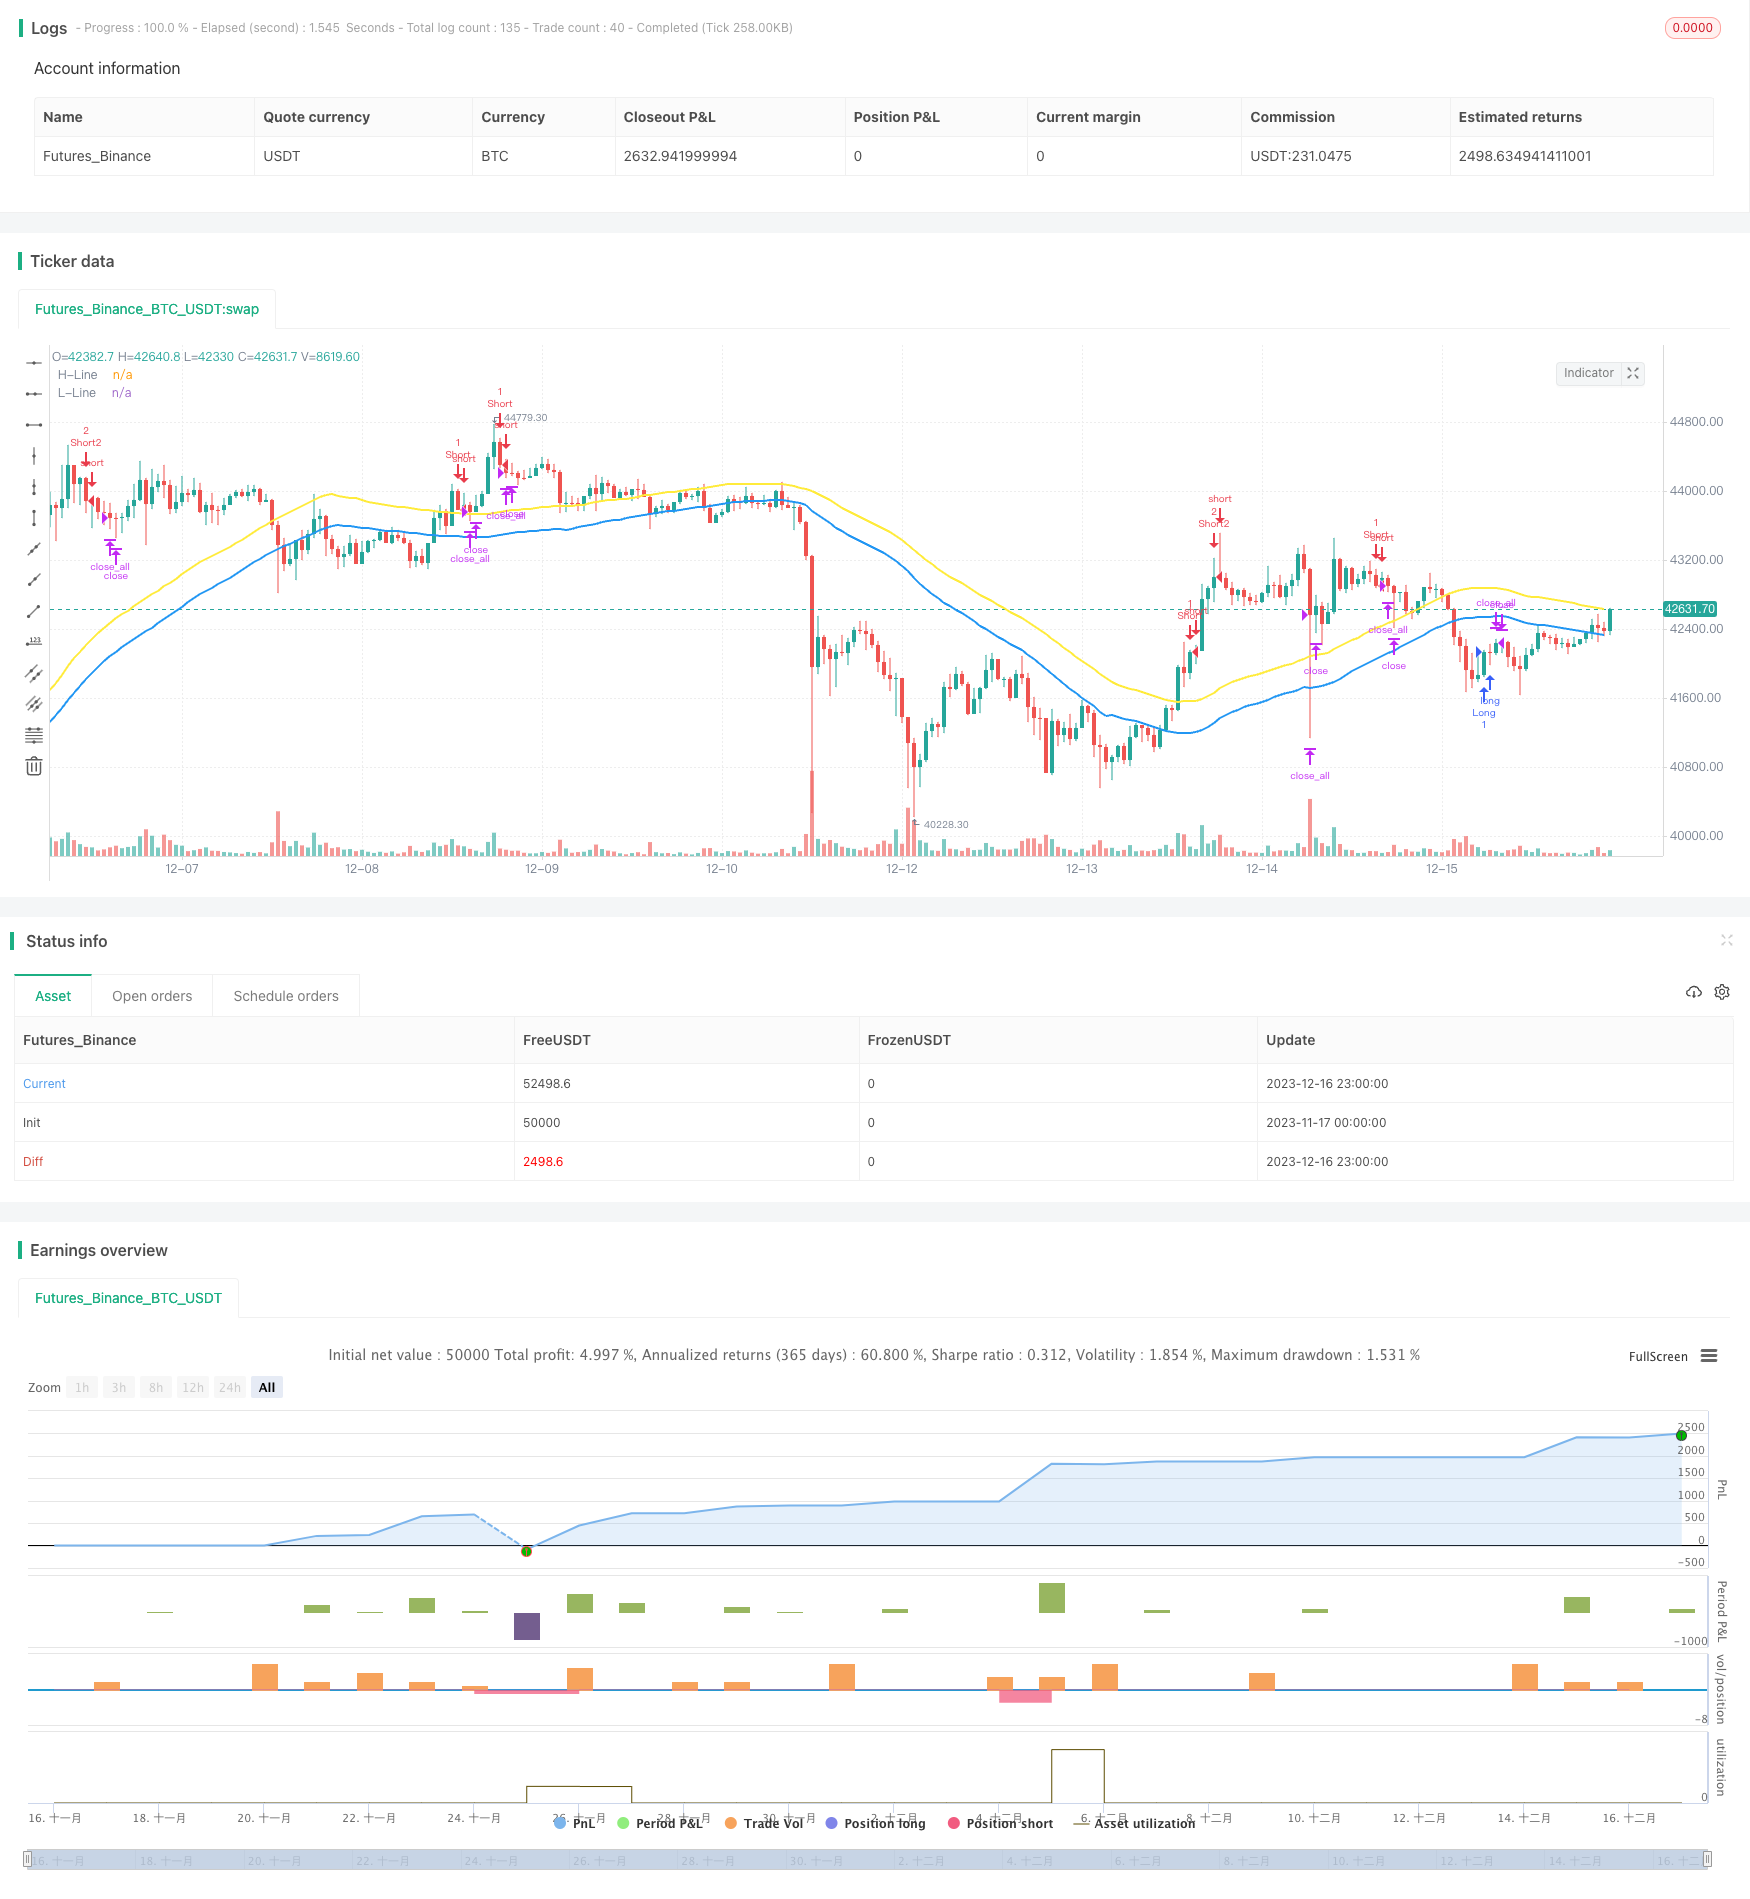Open the FullScreen menu icon in Earnings overview
Image resolution: width=1750 pixels, height=1899 pixels.
(x=1711, y=1356)
